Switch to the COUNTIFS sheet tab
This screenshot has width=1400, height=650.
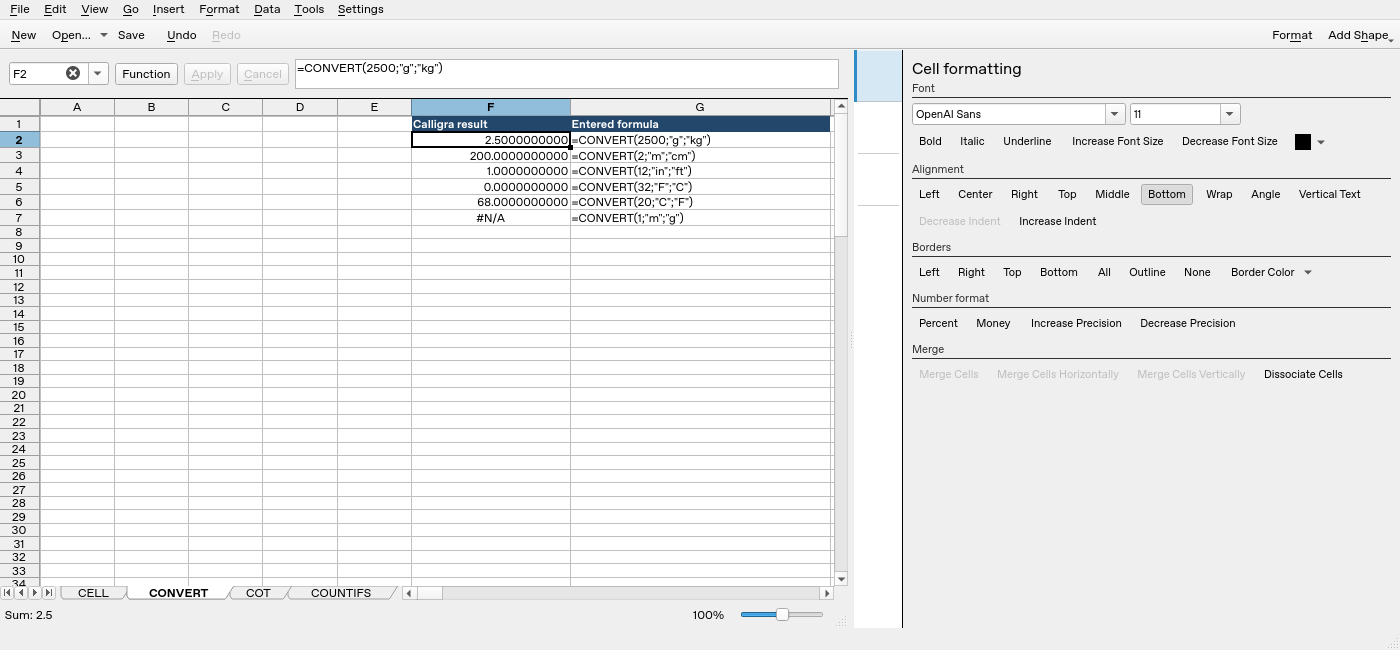340,593
